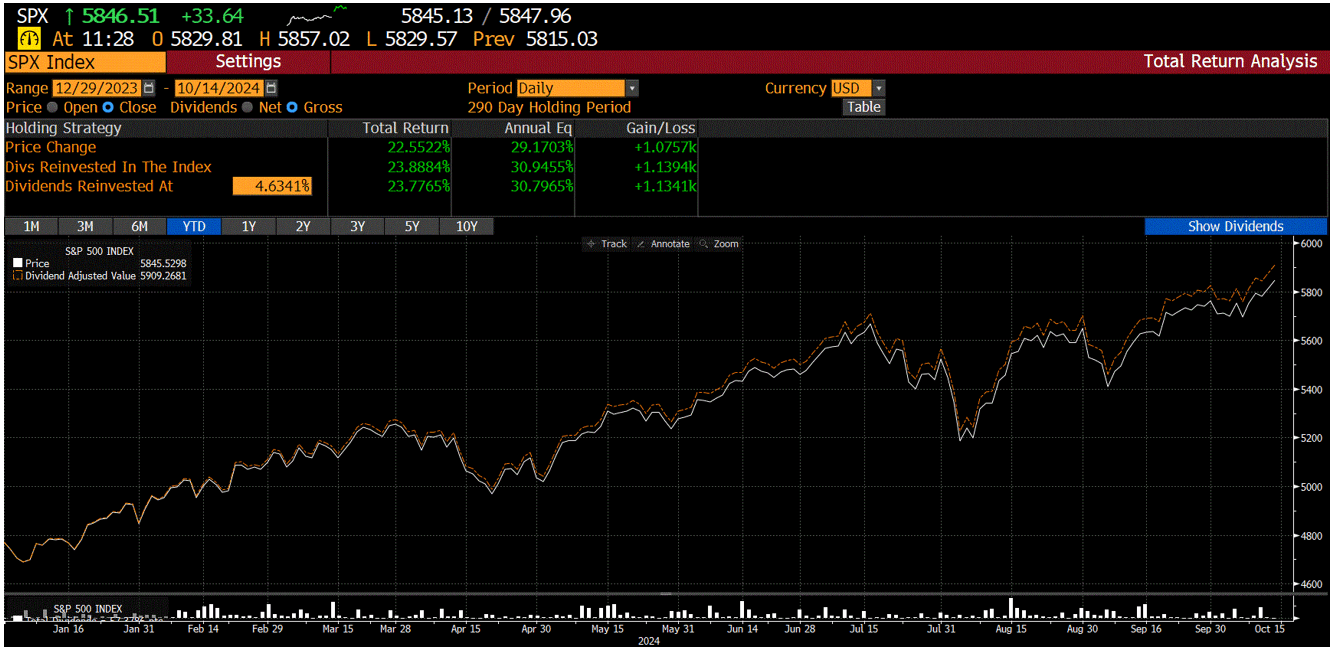The image size is (1339, 656).
Task: Open the Period Daily dropdown
Action: 630,88
